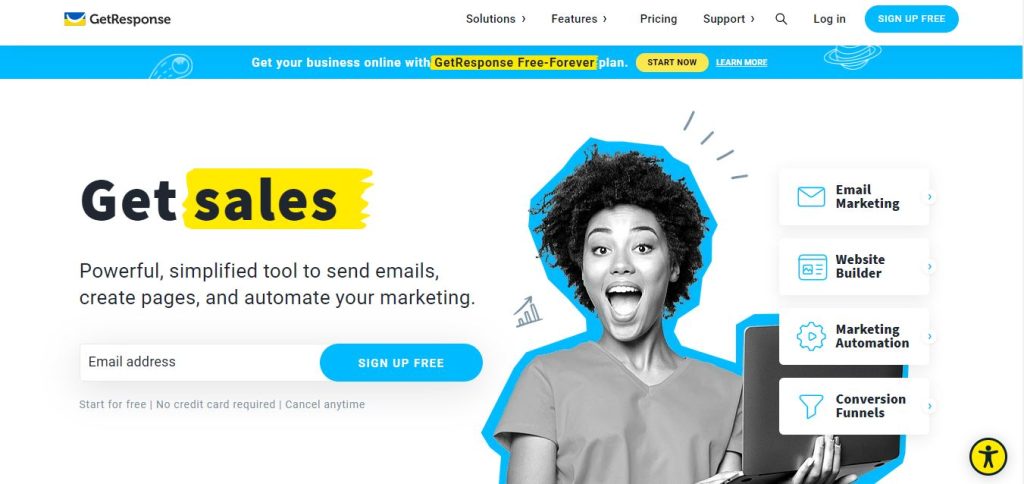
Task: Select Log in from navigation
Action: 829,19
